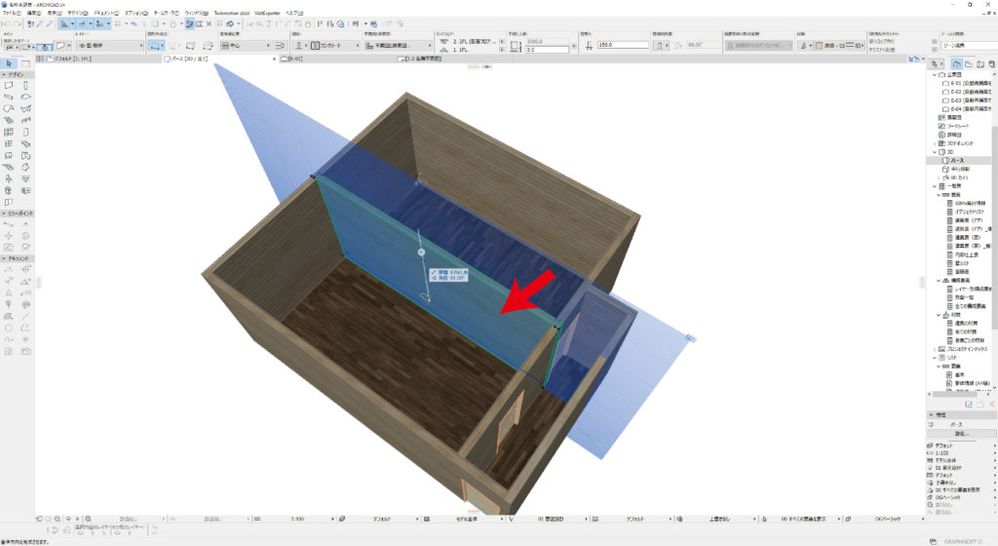Toggle the straight wall geometry method
The height and width of the screenshot is (546, 998).
(155, 46)
